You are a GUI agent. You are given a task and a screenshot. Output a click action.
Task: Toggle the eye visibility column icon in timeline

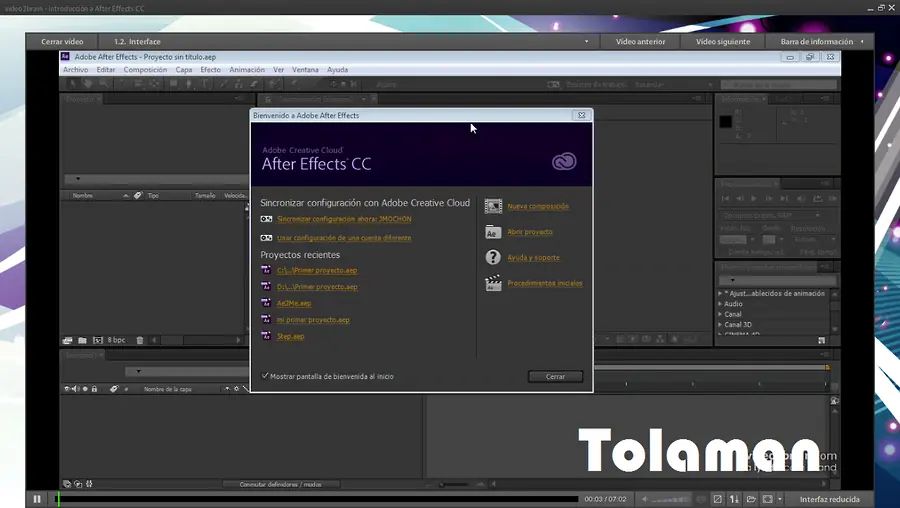pyautogui.click(x=67, y=389)
